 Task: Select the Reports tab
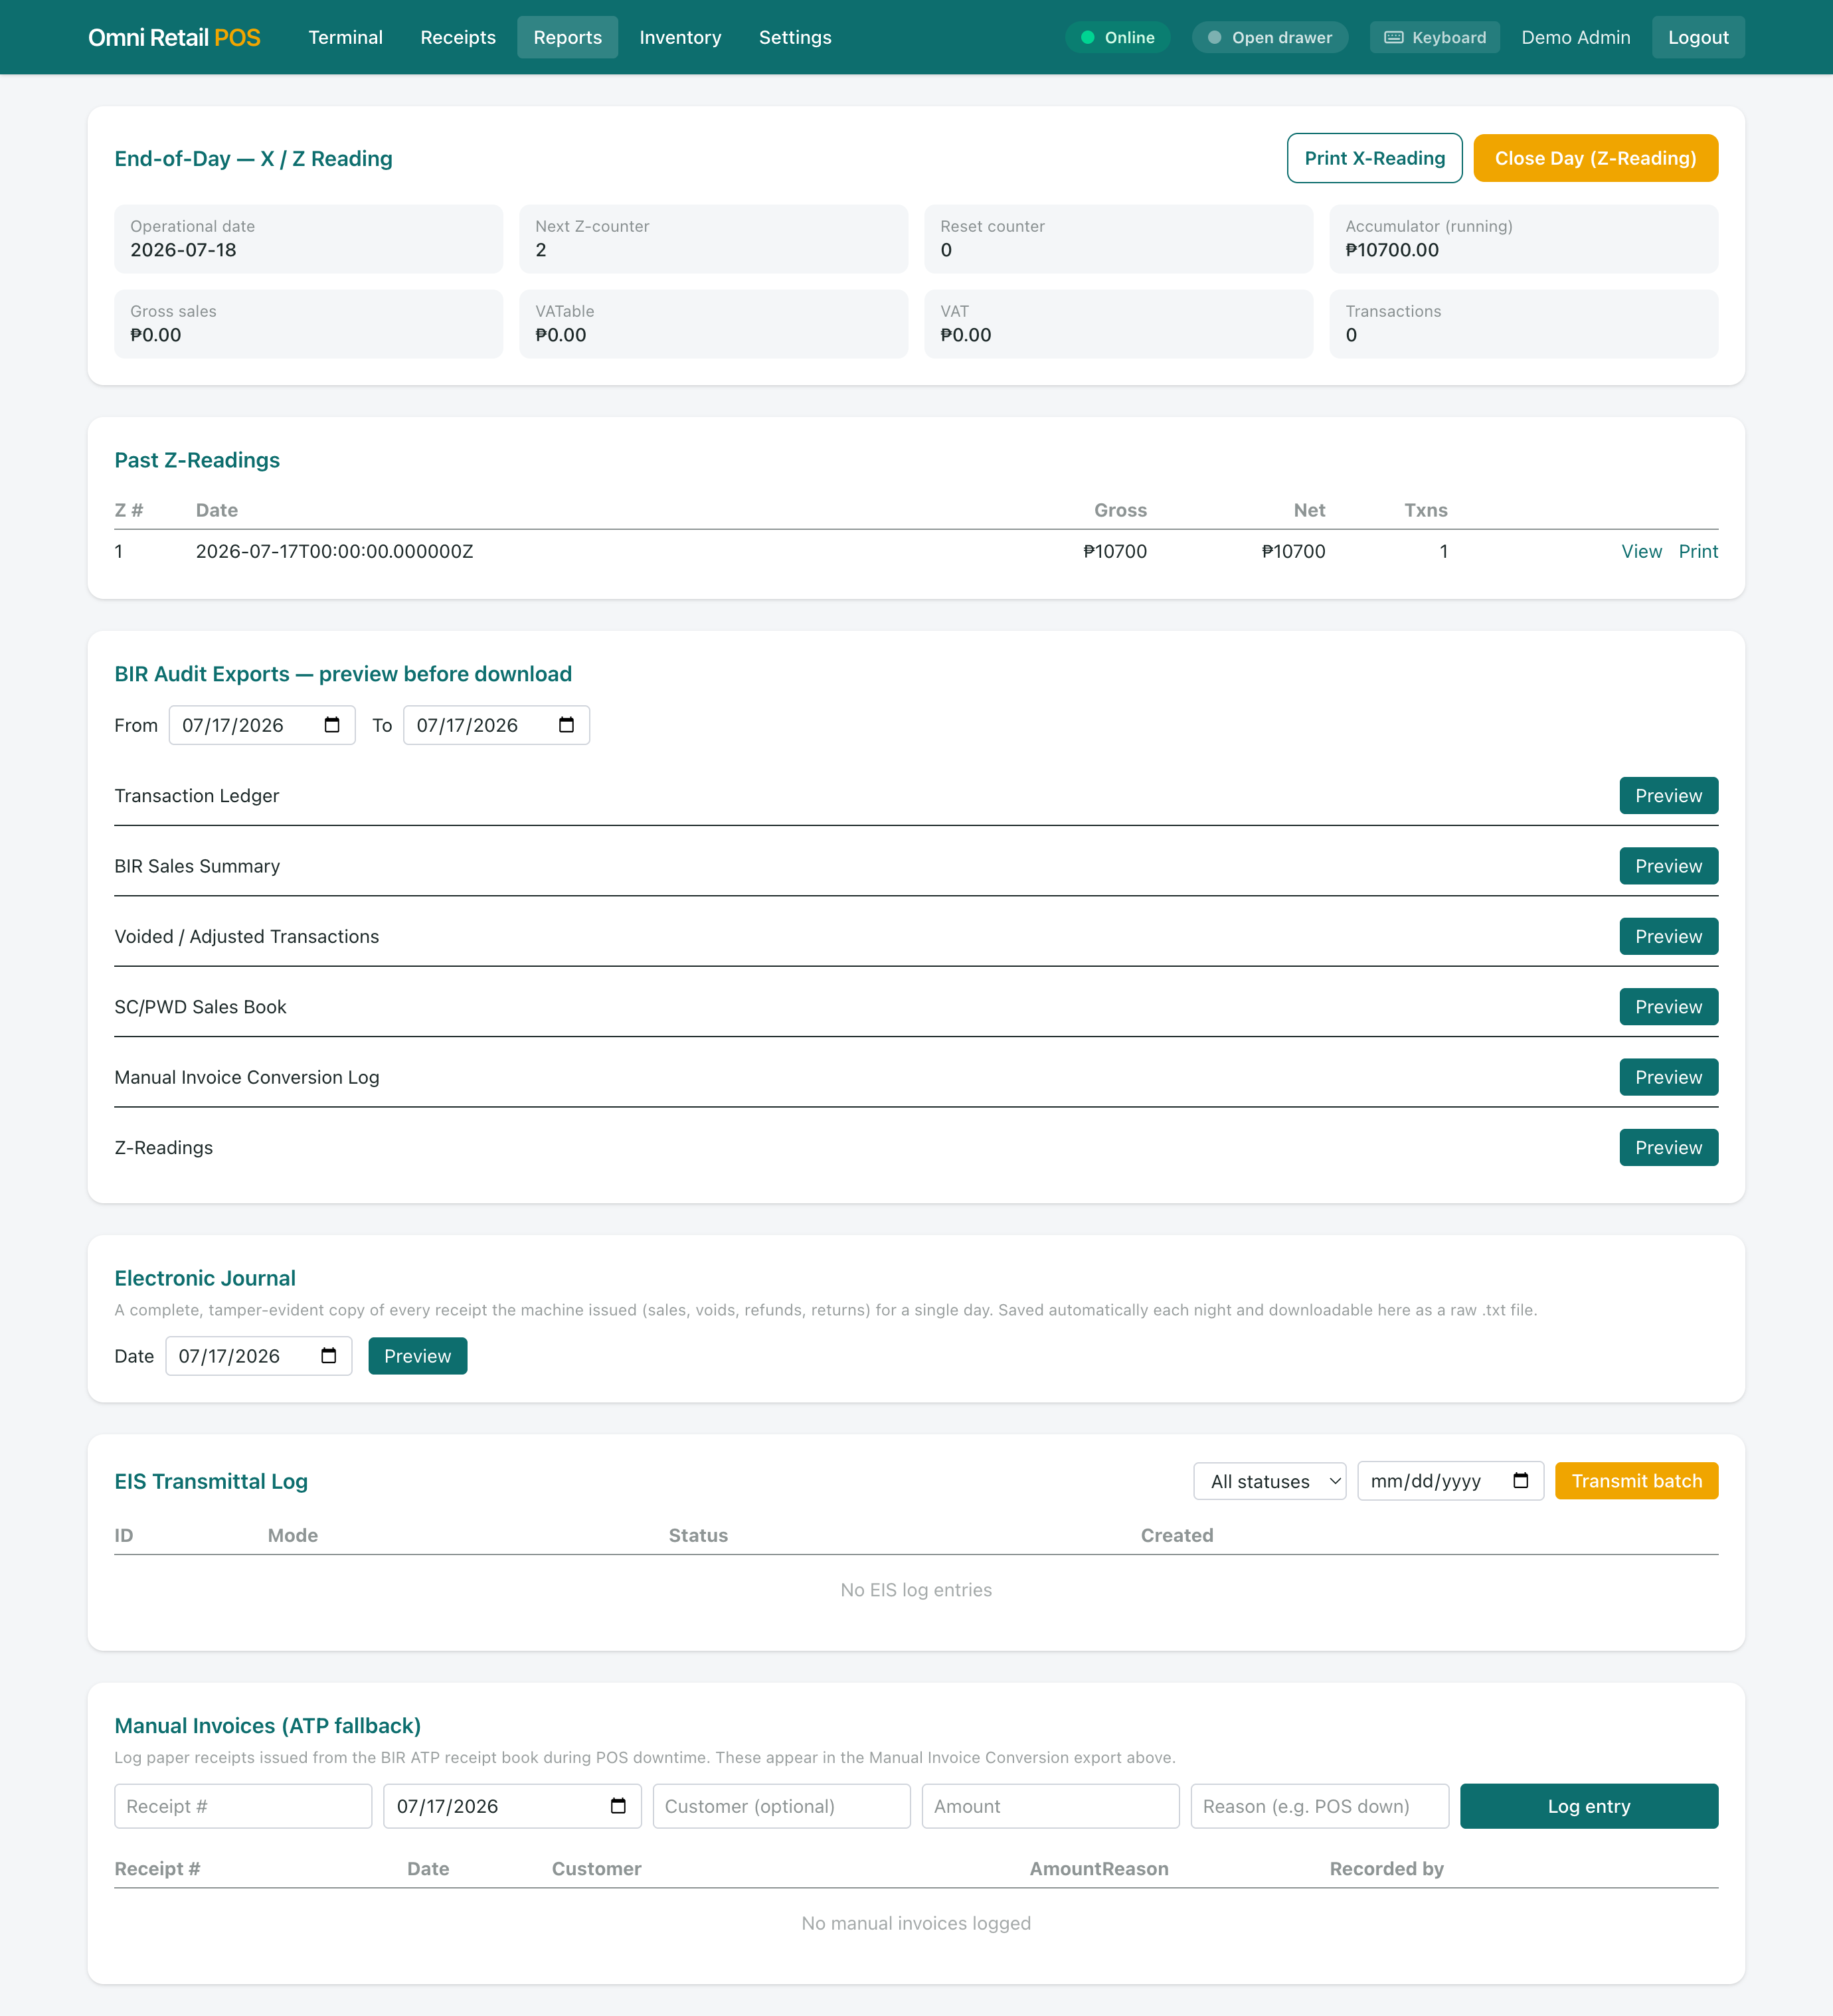(567, 37)
